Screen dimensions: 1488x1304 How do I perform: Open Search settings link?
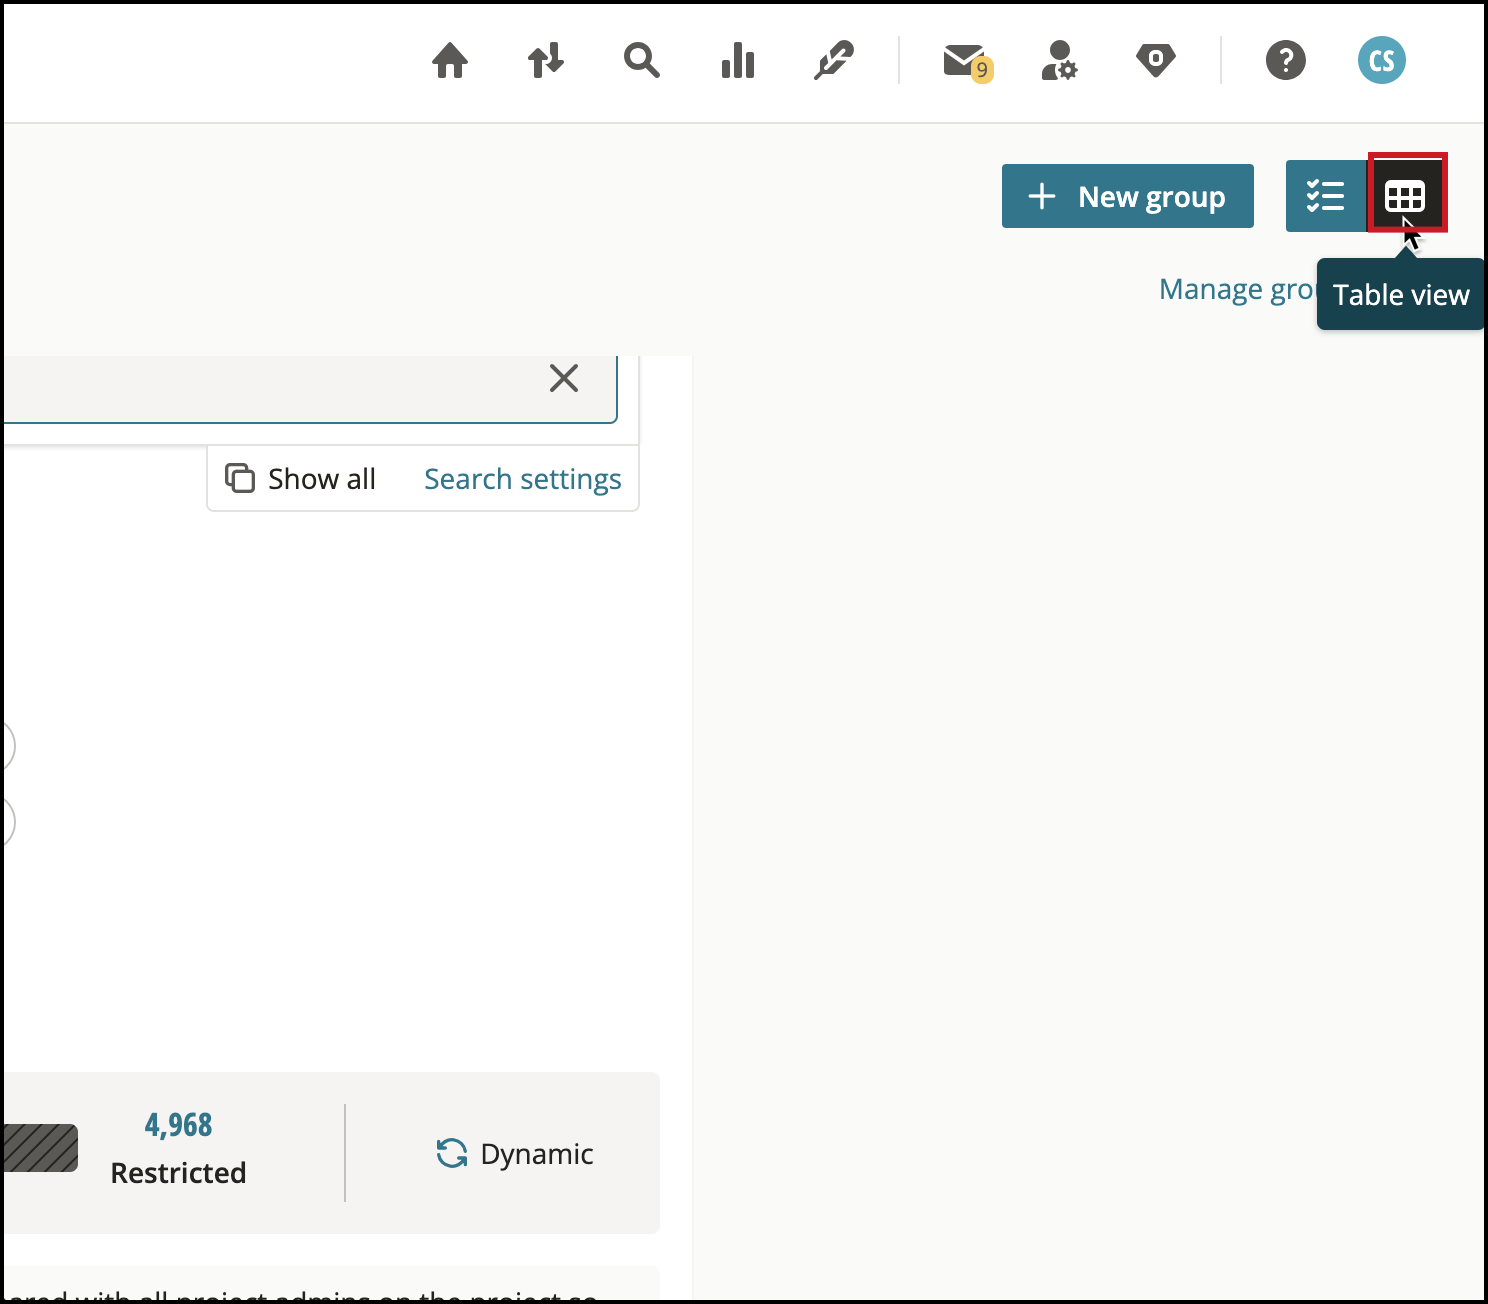coord(523,479)
